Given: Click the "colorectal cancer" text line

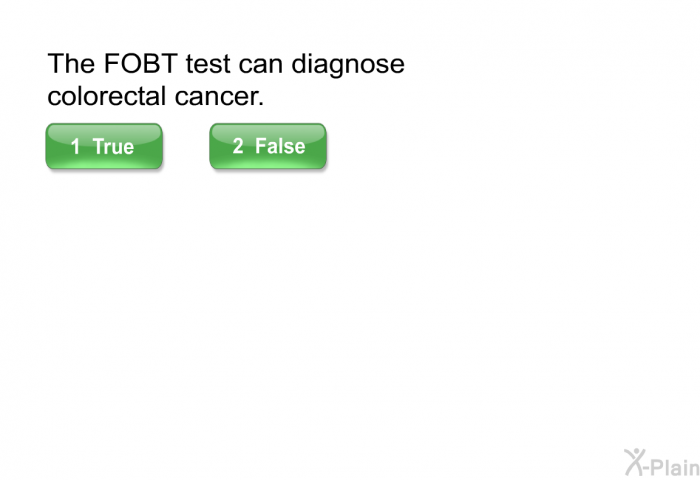Looking at the screenshot, I should click(x=155, y=96).
